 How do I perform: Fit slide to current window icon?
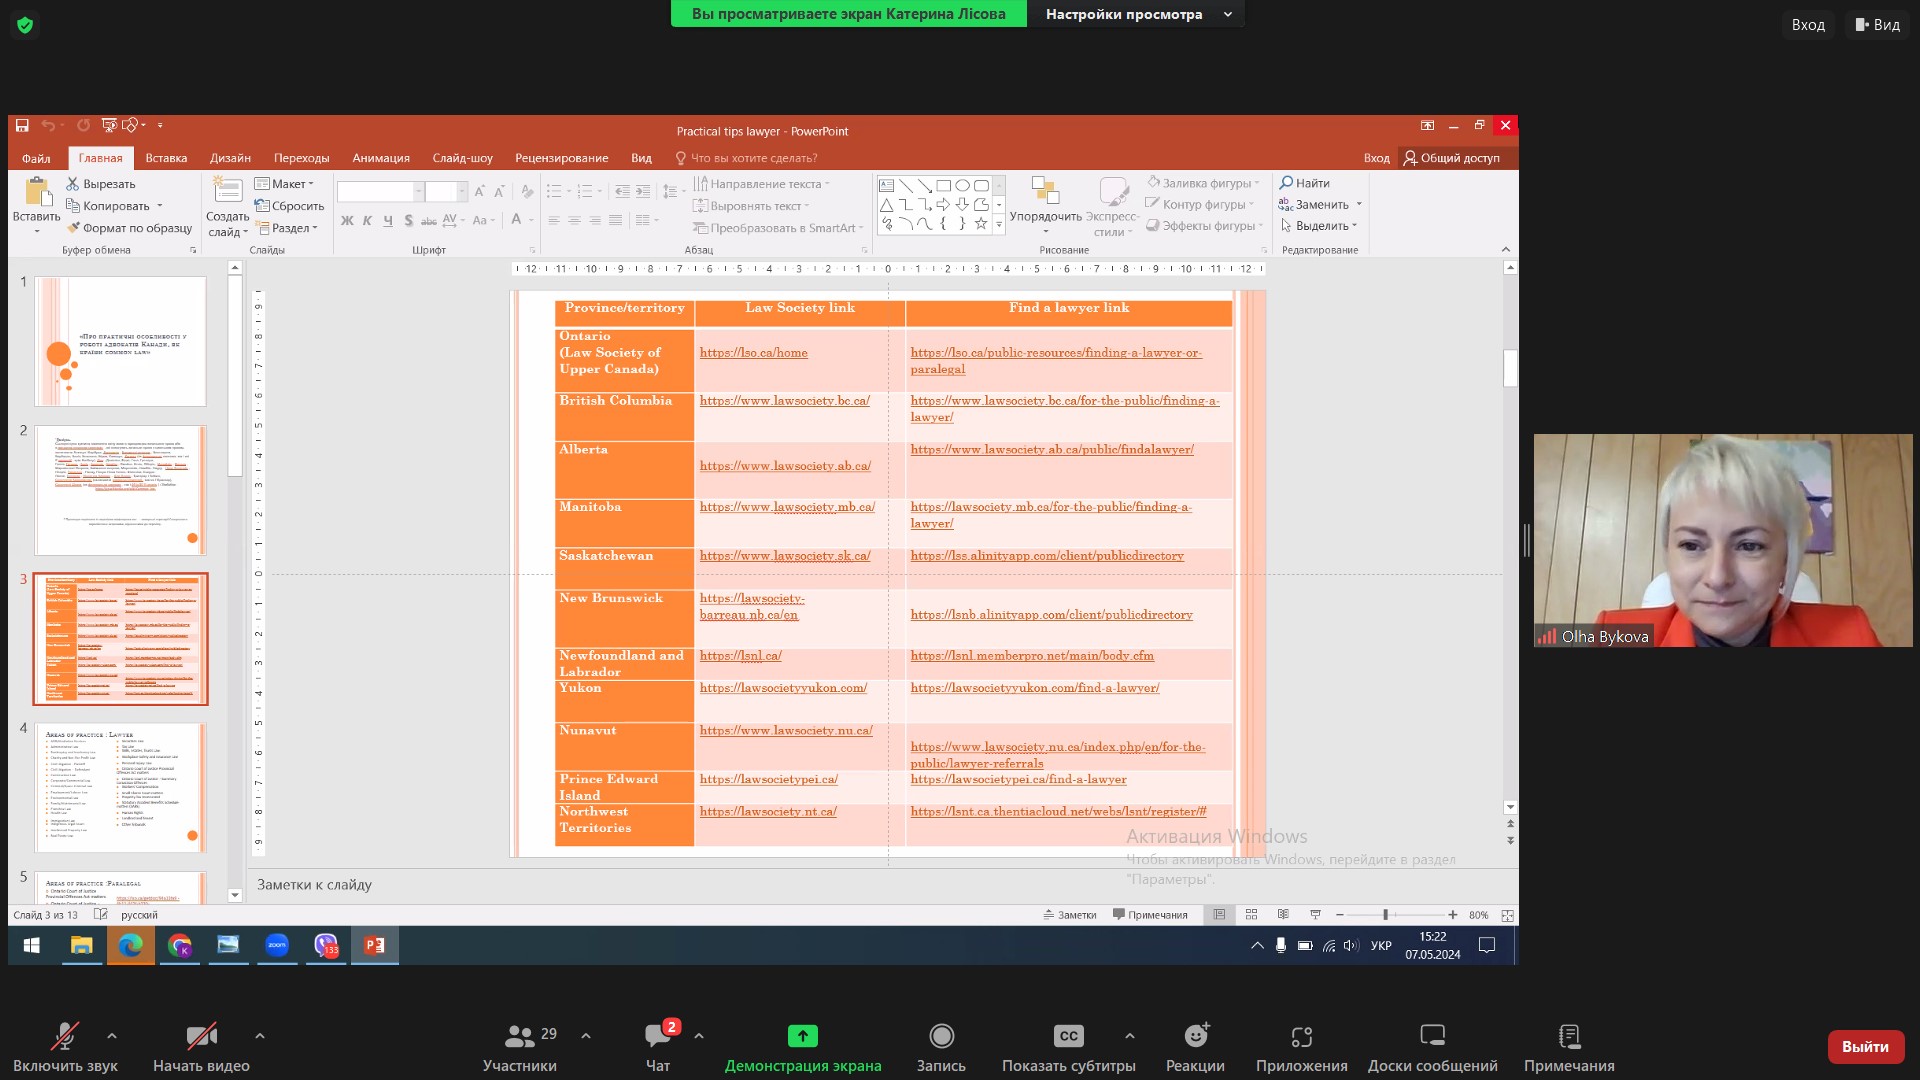click(1507, 915)
